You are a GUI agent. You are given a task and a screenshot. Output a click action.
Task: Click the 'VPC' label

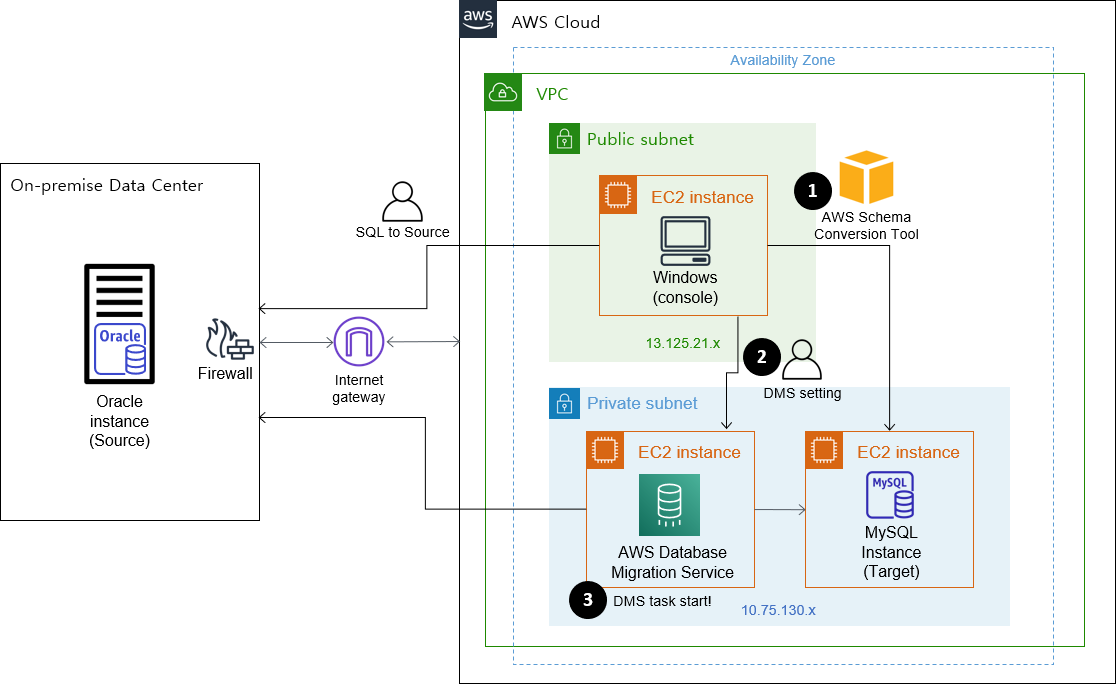(x=552, y=94)
